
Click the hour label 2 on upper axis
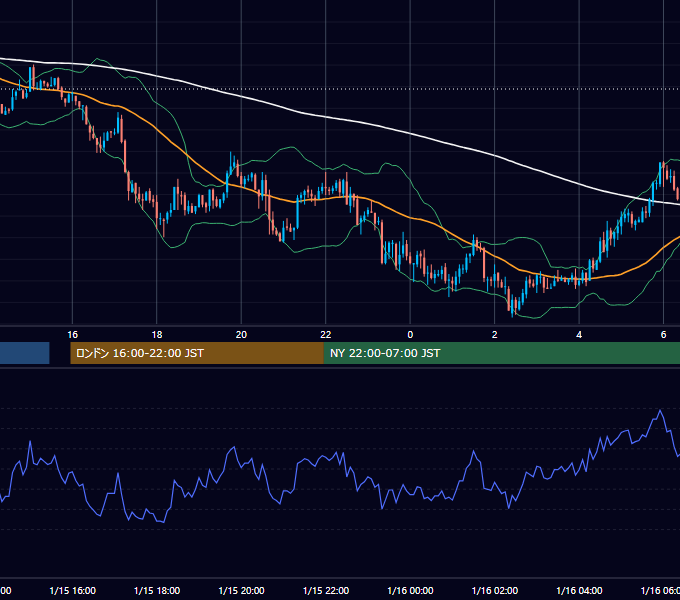coord(494,335)
